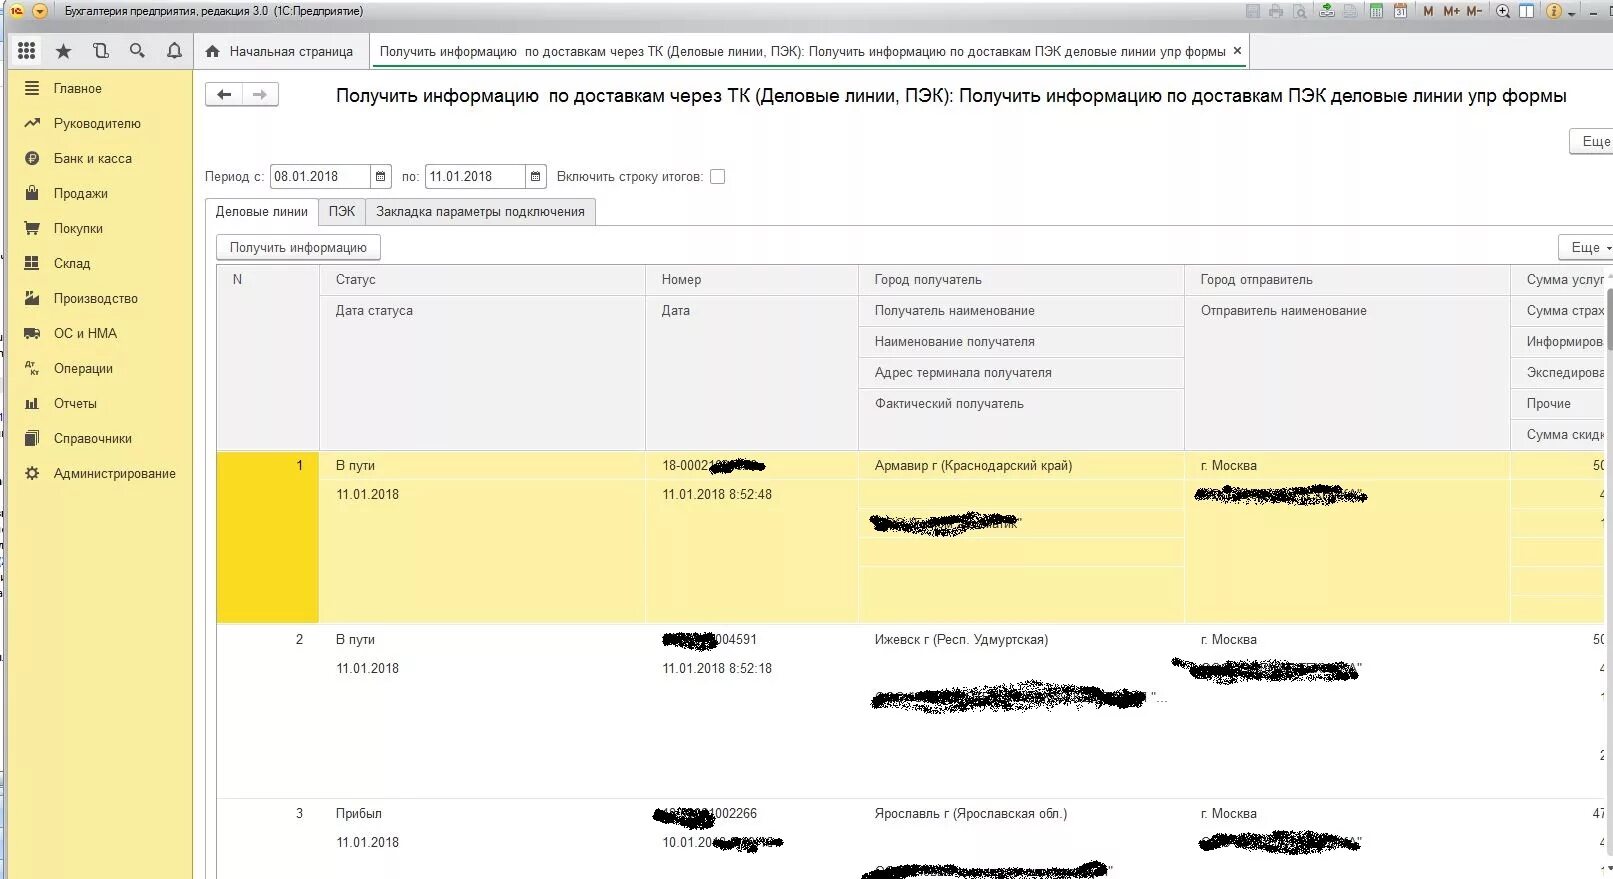
Task: Click the calculator icon in title bar
Action: 1376,11
